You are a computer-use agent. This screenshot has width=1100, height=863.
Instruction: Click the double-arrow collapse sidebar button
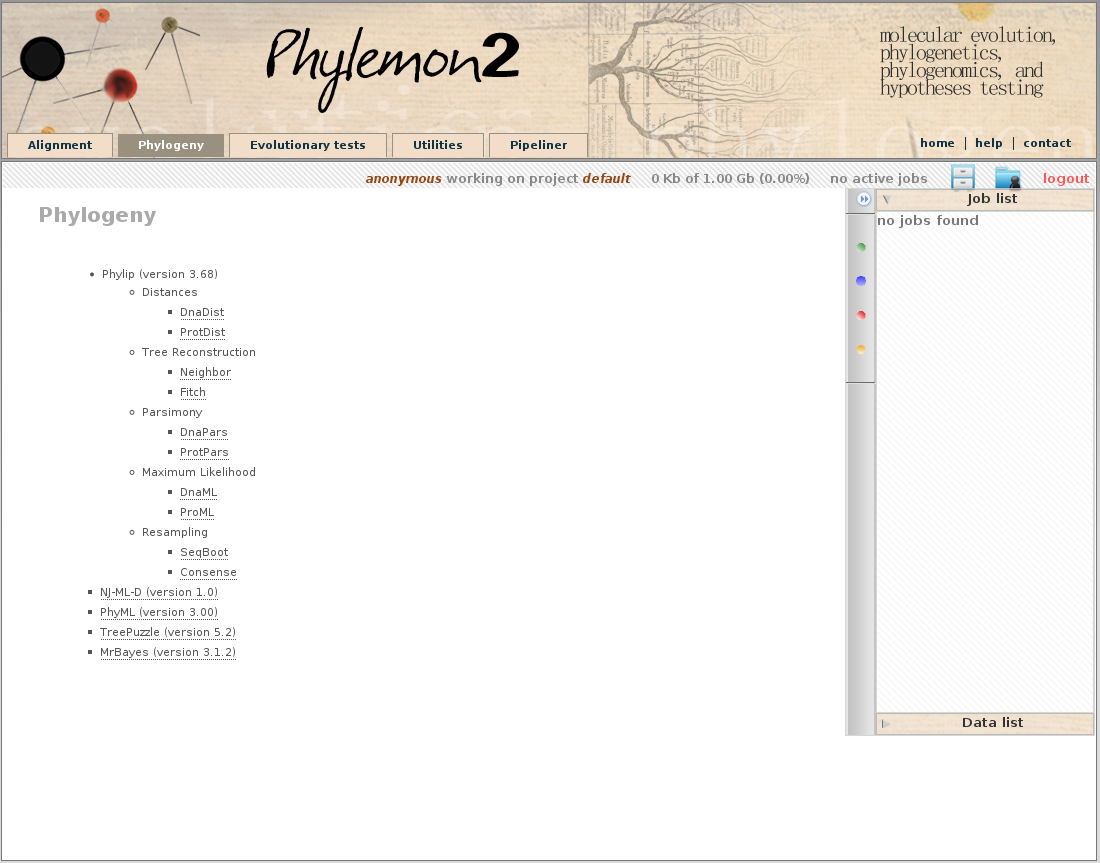pos(864,200)
